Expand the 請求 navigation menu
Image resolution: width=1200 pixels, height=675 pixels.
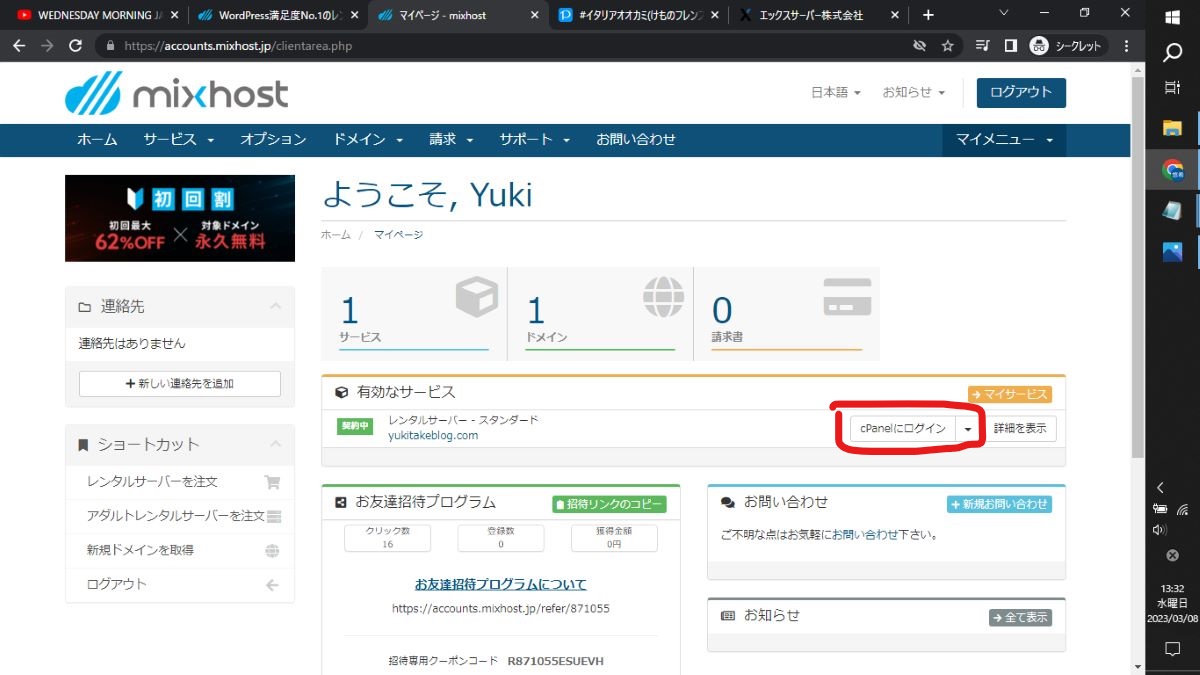pyautogui.click(x=451, y=140)
